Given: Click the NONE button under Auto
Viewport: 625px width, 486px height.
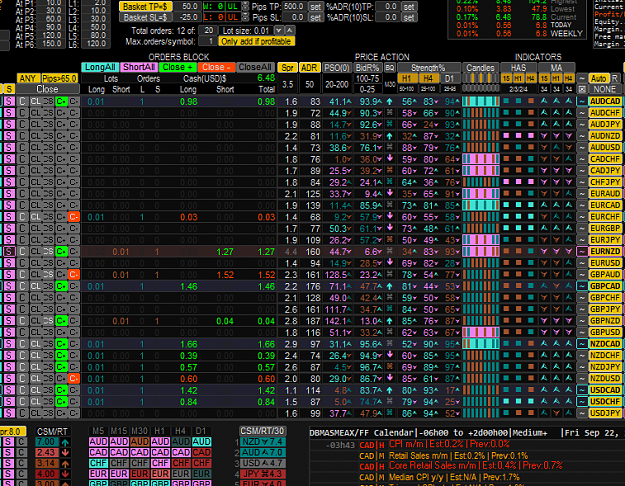Looking at the screenshot, I should [605, 89].
